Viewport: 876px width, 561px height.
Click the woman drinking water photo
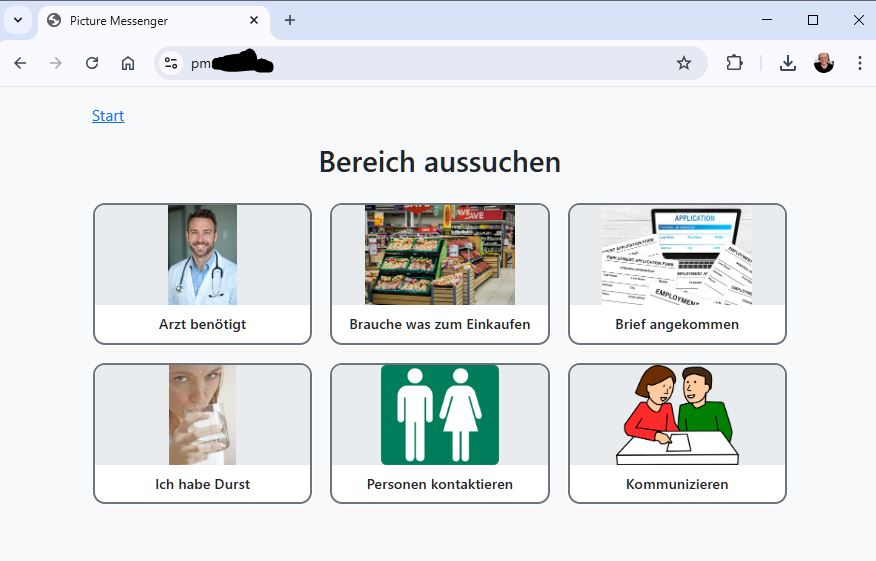[x=202, y=415]
